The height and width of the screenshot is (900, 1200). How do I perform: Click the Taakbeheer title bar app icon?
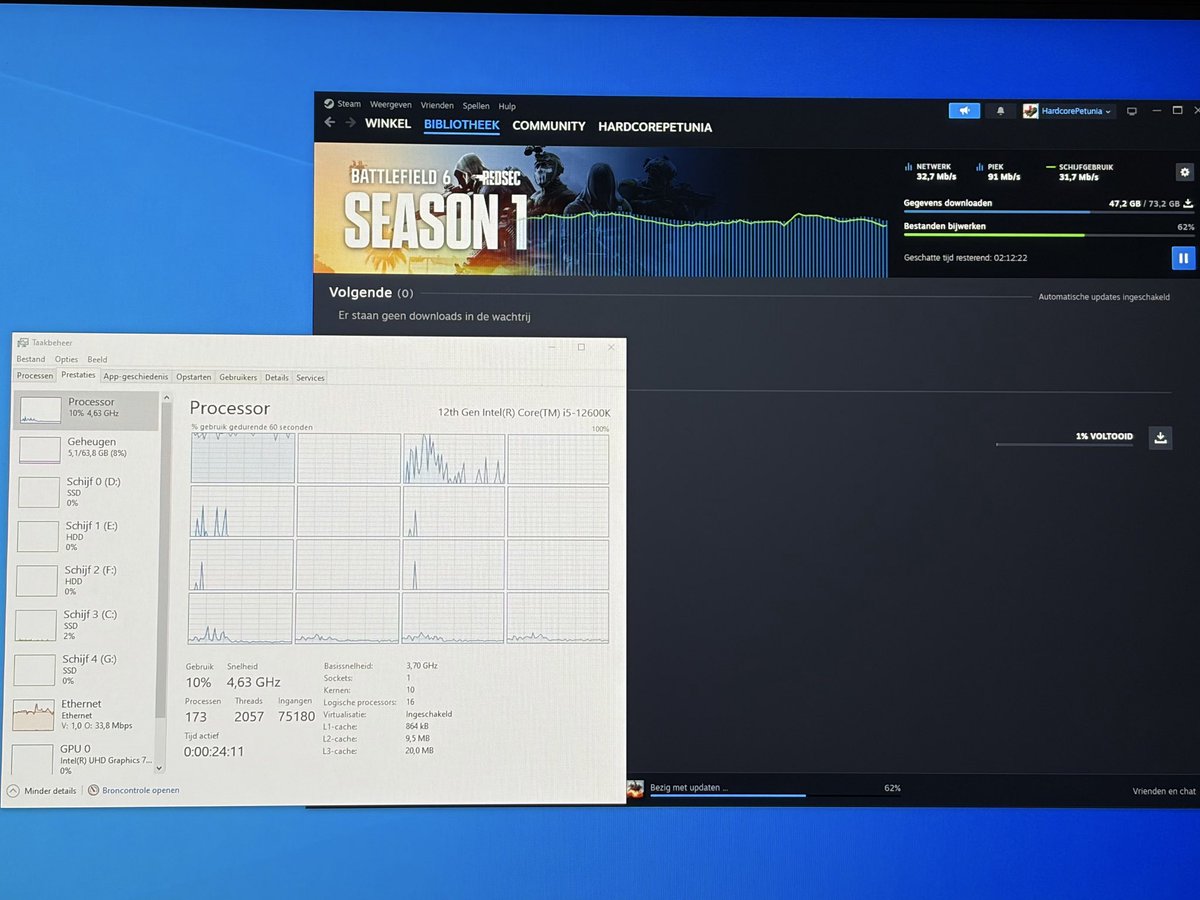tap(23, 343)
